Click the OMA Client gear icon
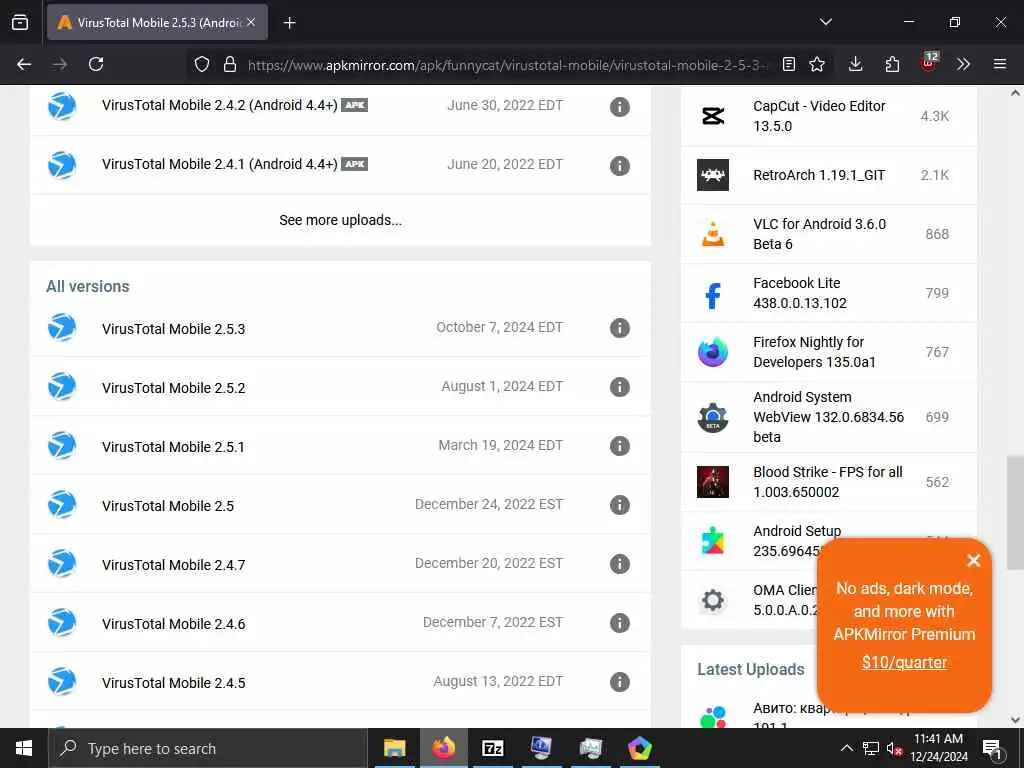Screen dimensions: 1024x768 click(712, 600)
